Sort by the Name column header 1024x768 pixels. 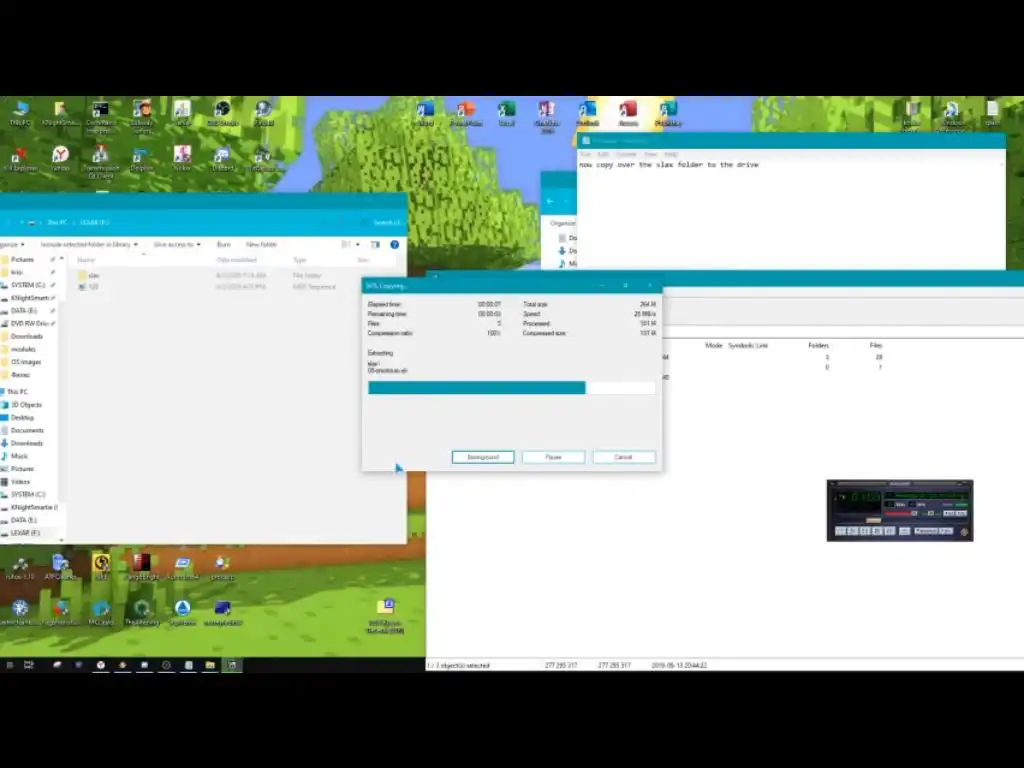point(86,260)
